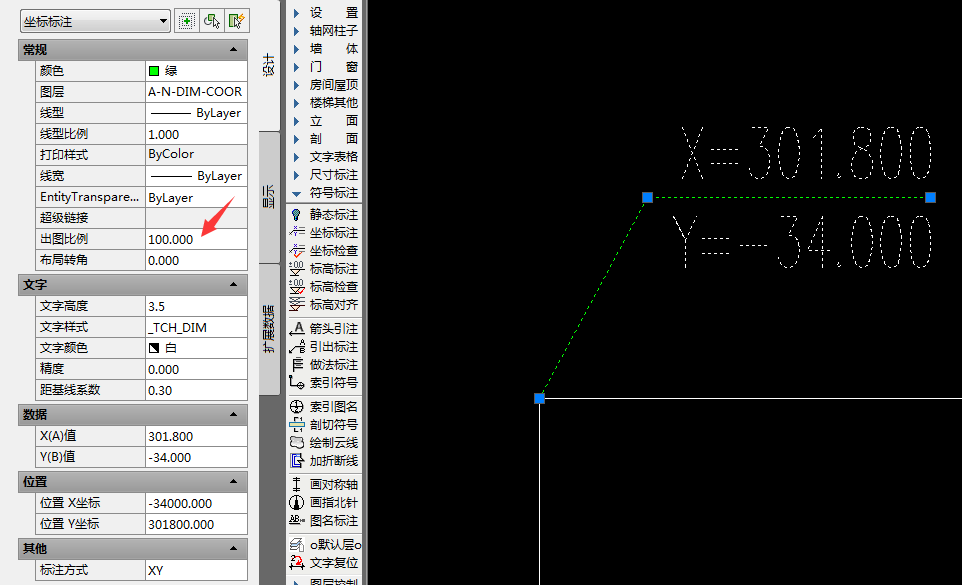
Task: Click the 剖切符号 tool icon
Action: [x=296, y=424]
